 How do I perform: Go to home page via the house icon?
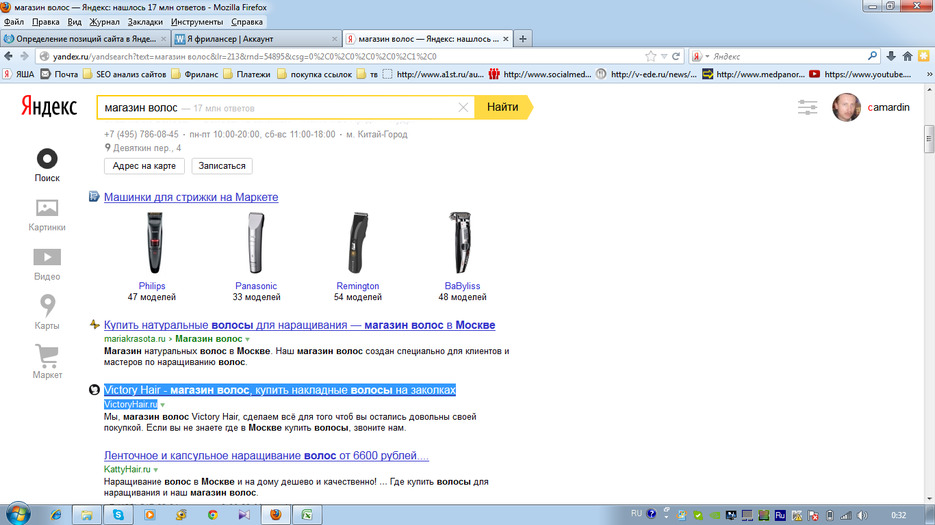907,56
